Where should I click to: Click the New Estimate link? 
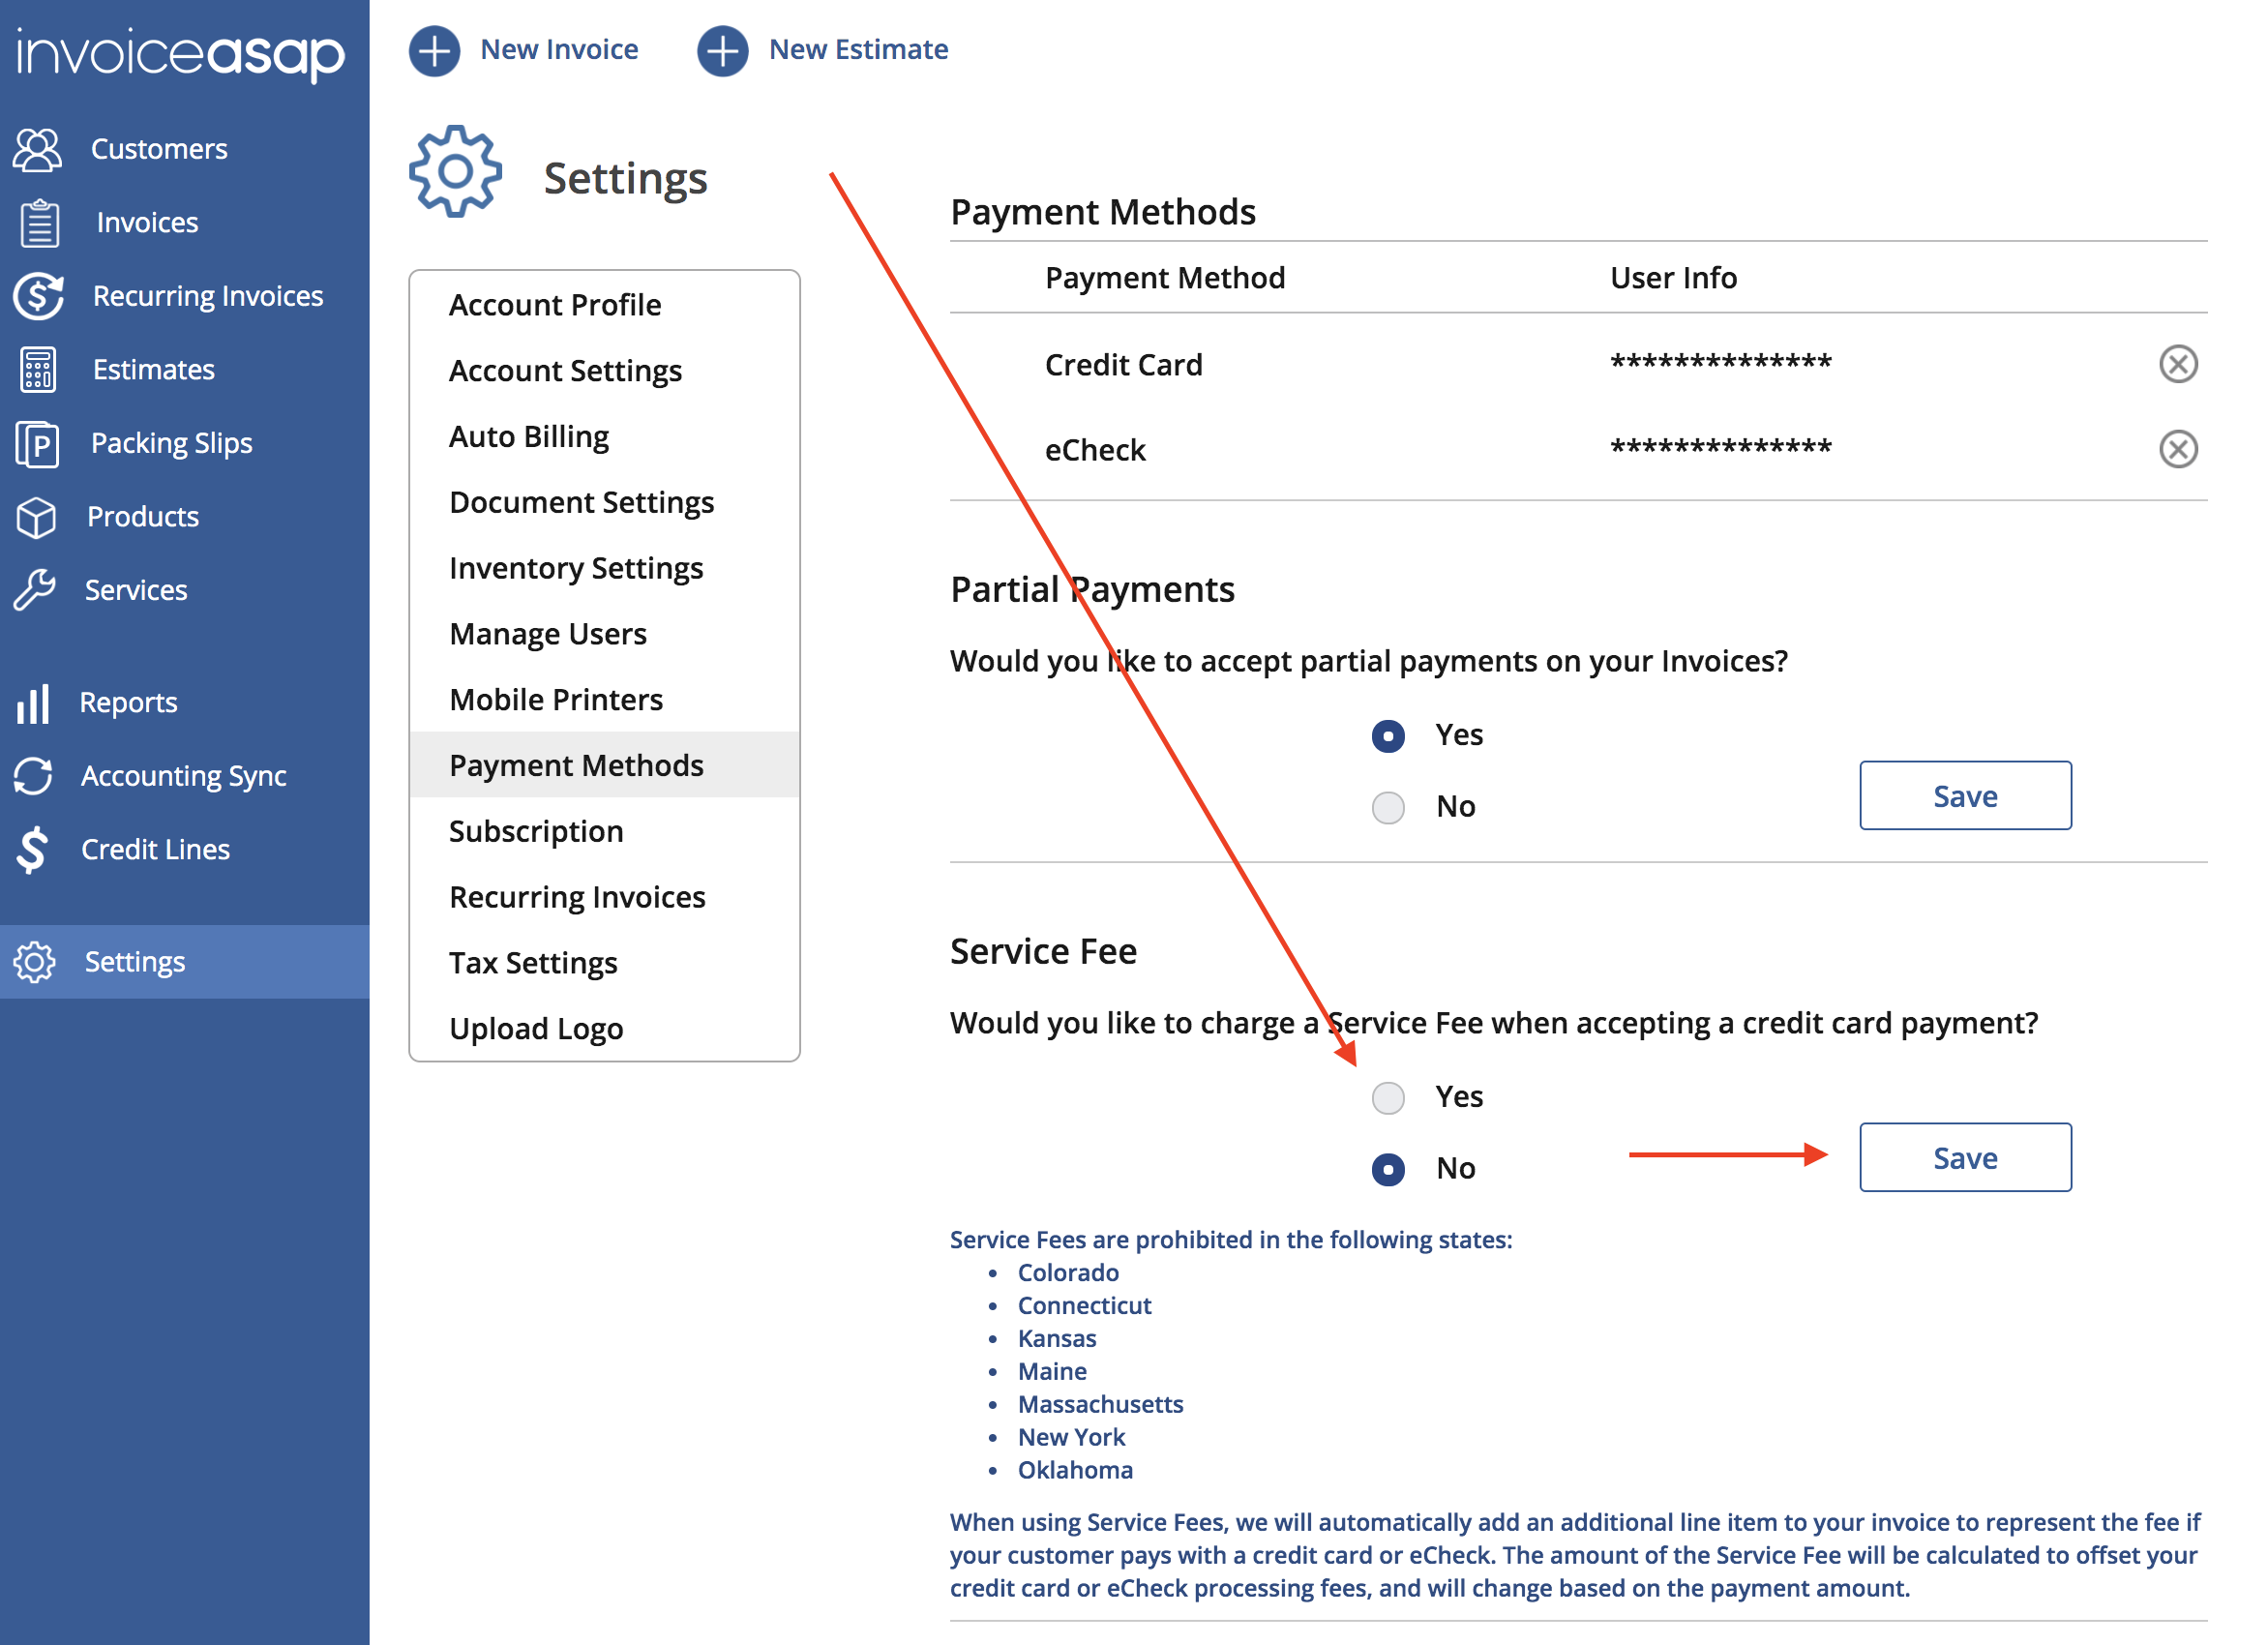point(857,50)
